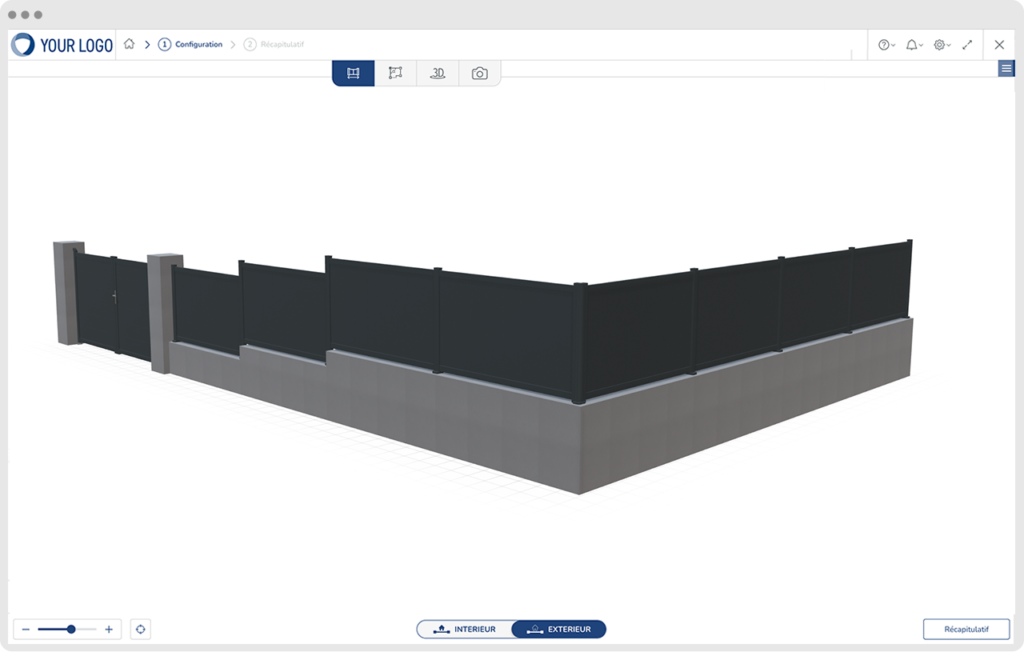Switch view to INTERIEUR

(465, 629)
